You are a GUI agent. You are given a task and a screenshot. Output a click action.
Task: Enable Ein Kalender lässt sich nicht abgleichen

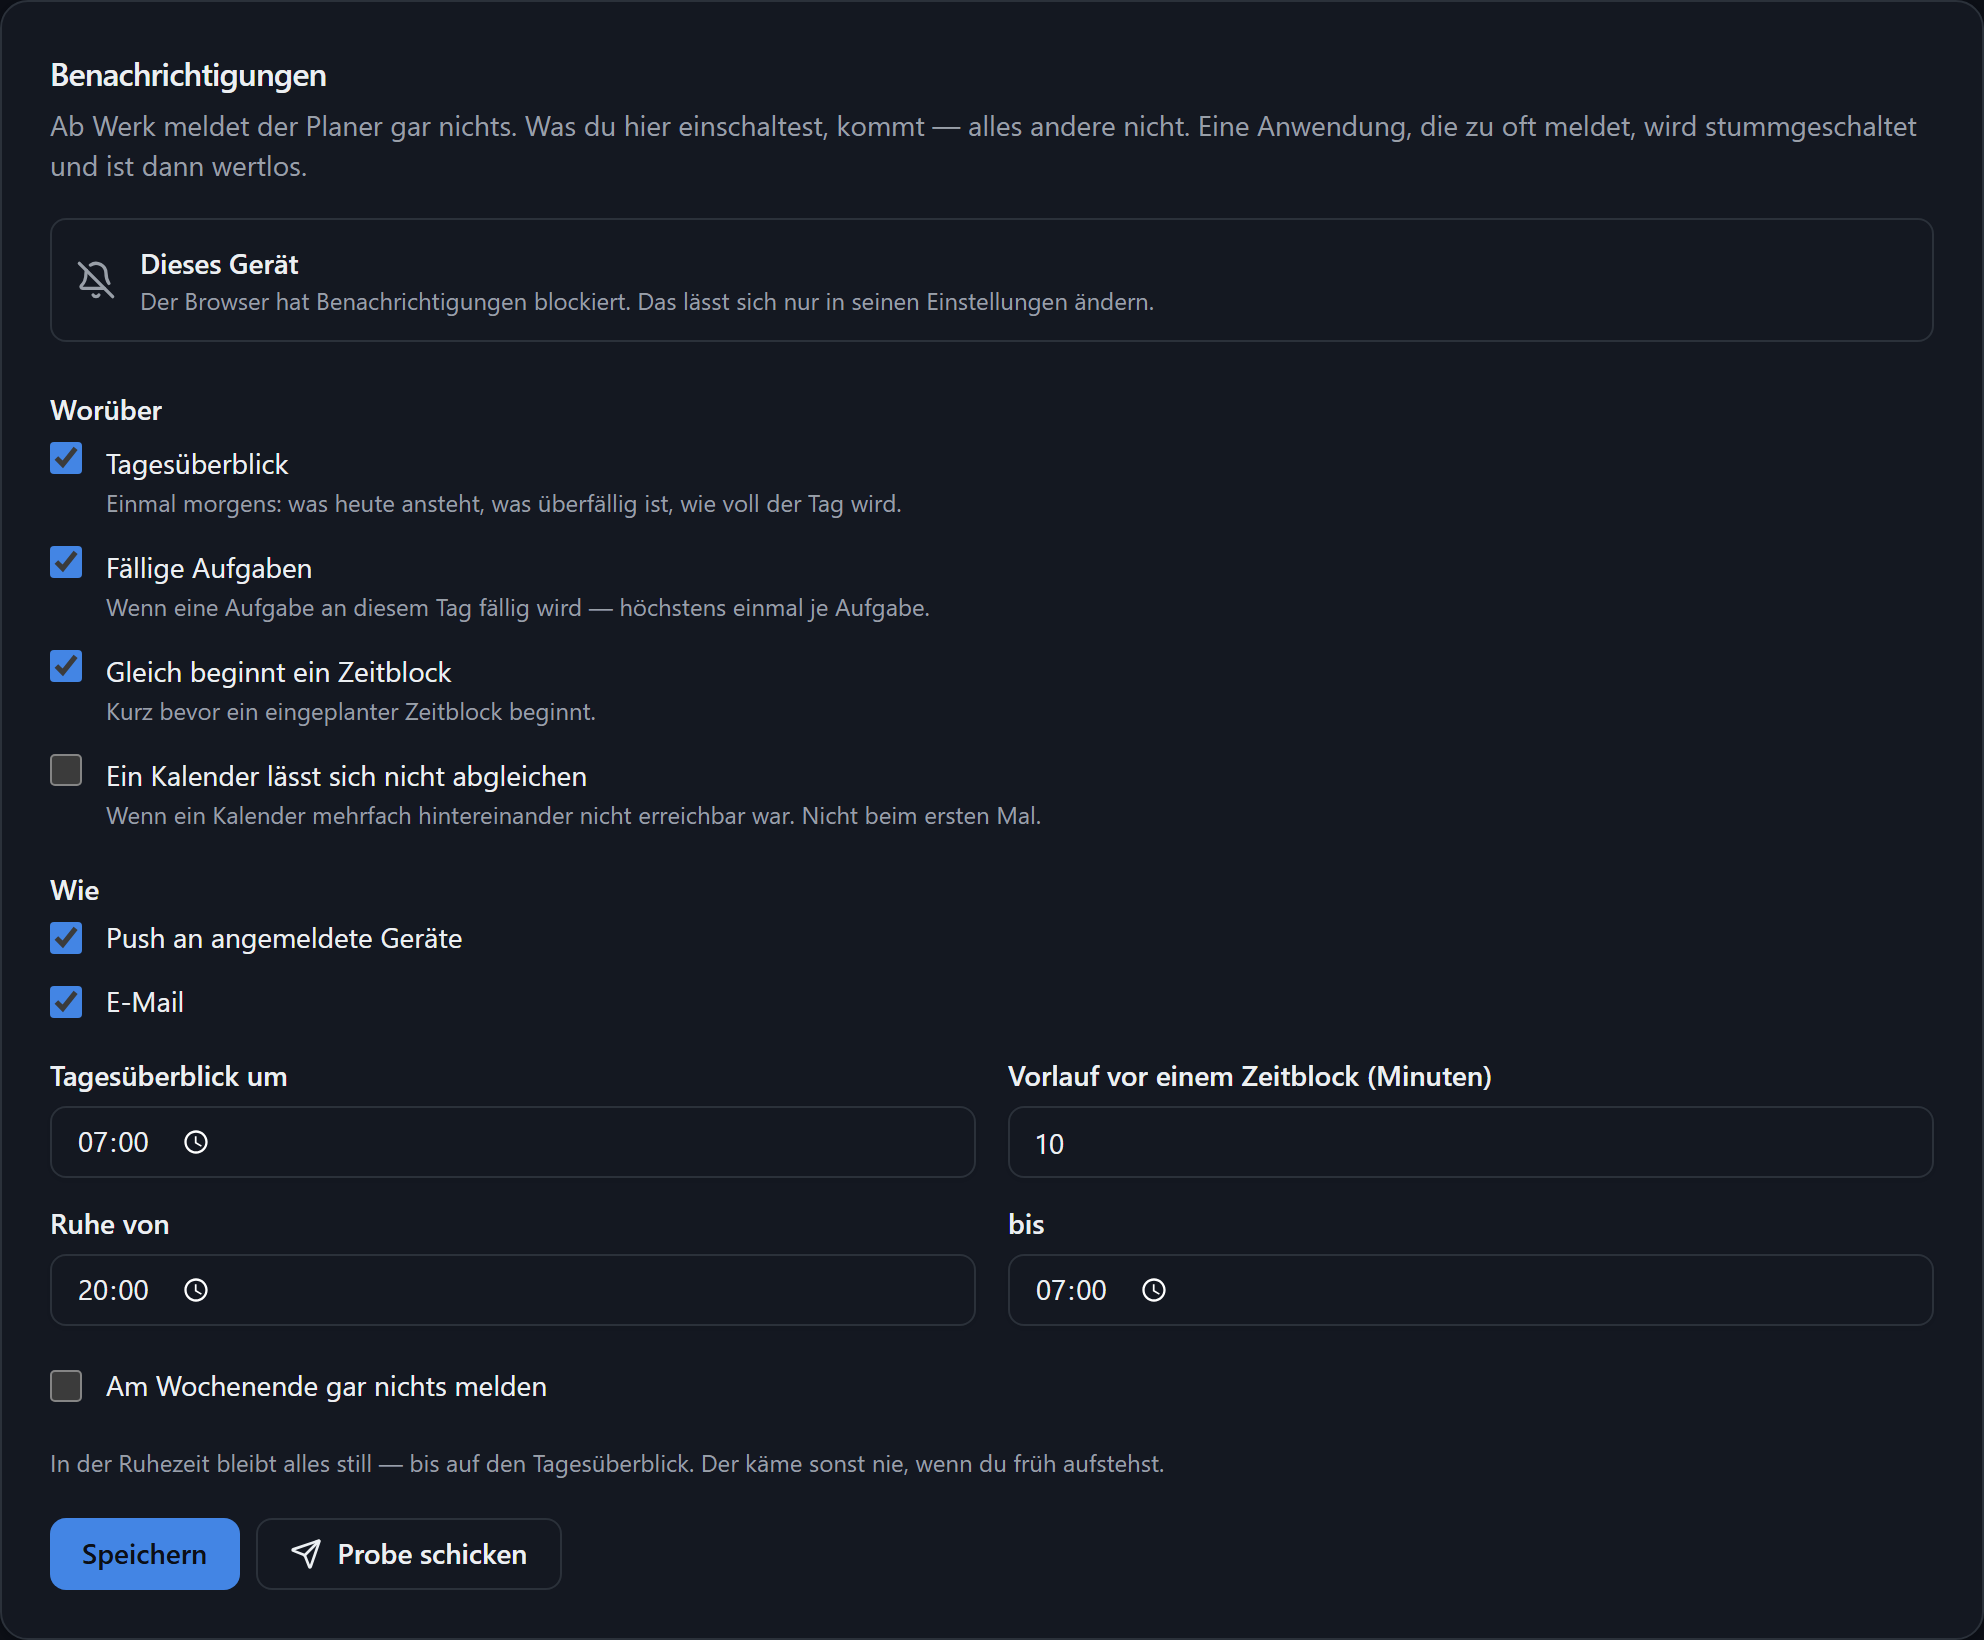click(66, 771)
